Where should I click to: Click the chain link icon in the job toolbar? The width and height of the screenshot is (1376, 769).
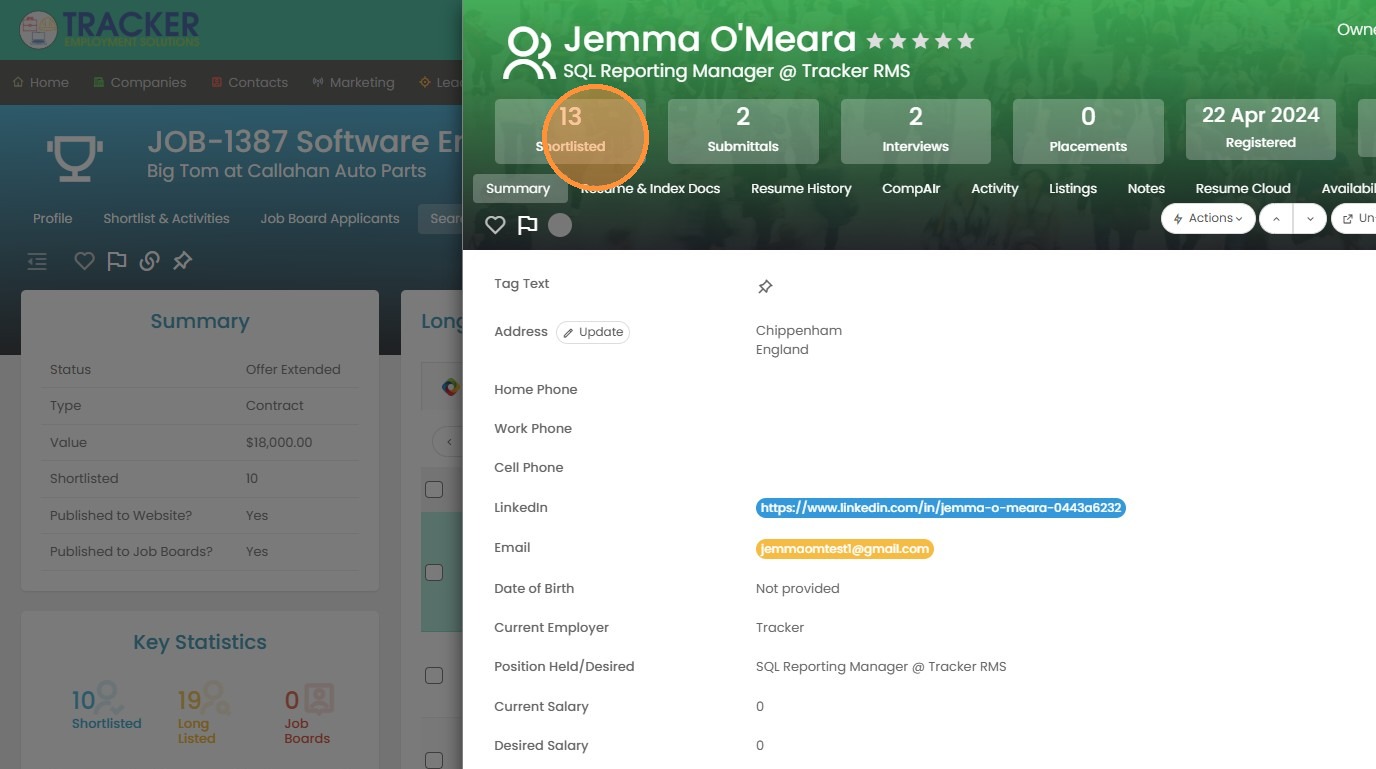pyautogui.click(x=149, y=261)
